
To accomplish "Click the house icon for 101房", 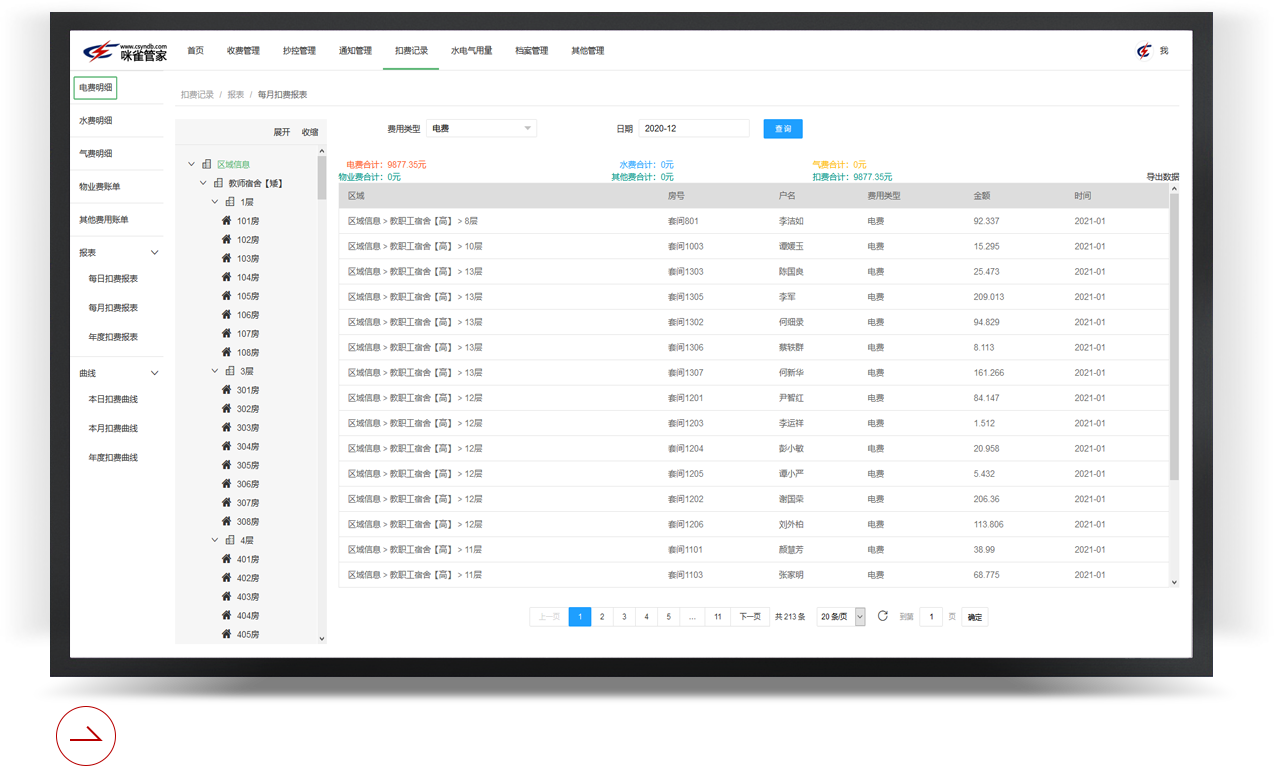I will pos(226,221).
